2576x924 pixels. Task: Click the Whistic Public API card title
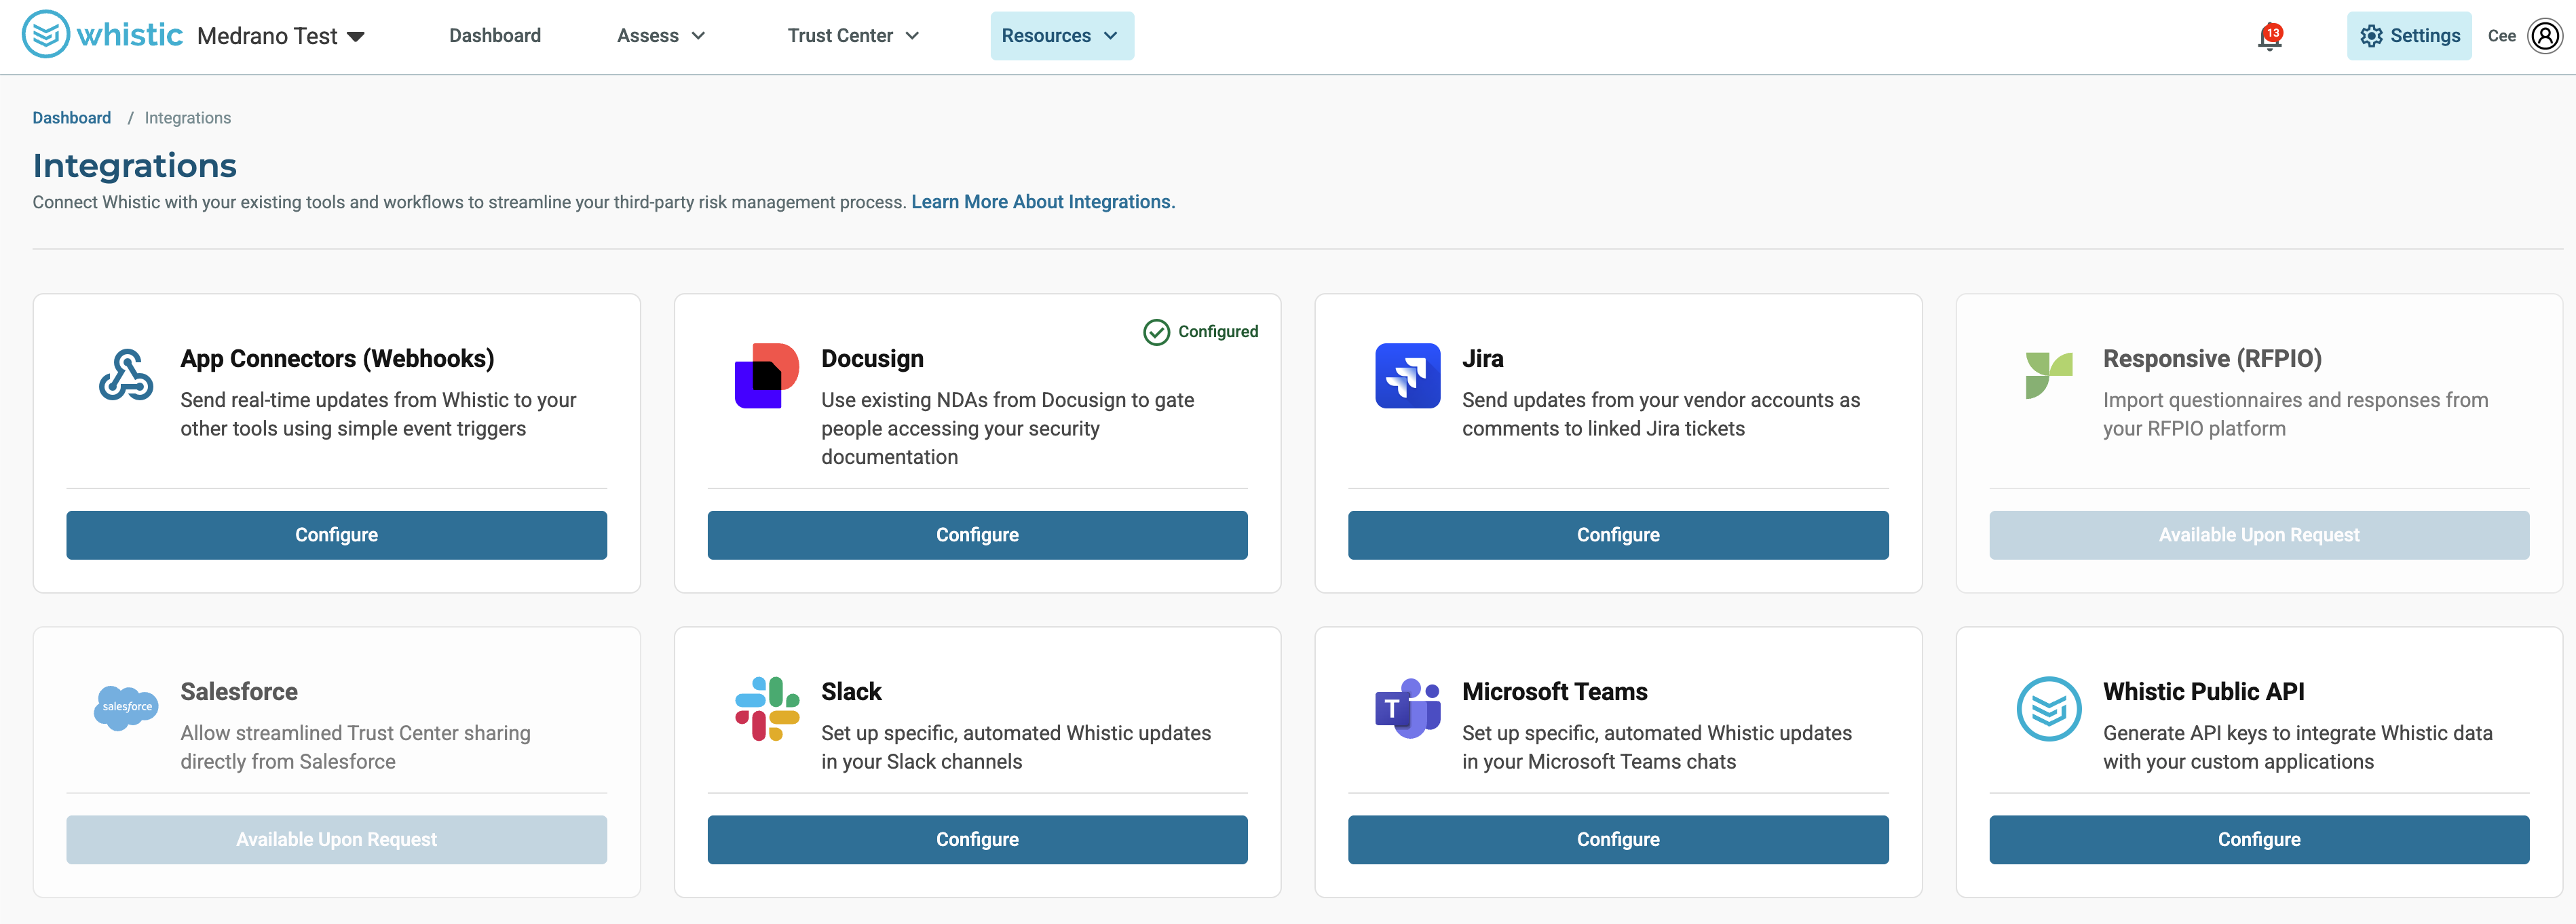tap(2203, 692)
